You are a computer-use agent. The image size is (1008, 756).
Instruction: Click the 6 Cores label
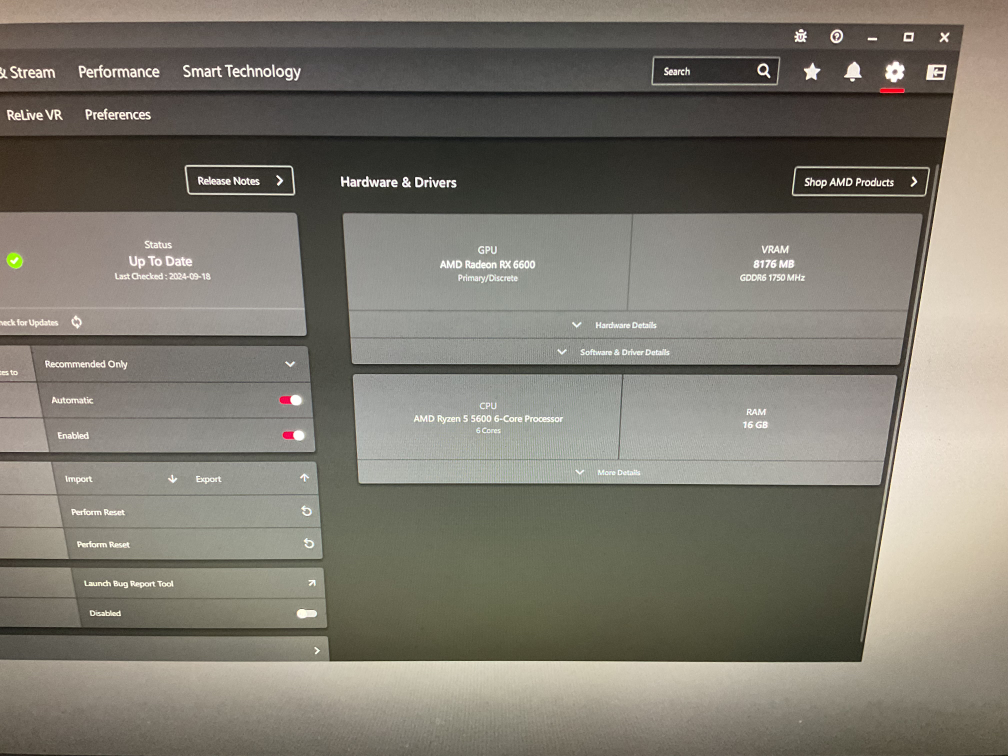[488, 431]
